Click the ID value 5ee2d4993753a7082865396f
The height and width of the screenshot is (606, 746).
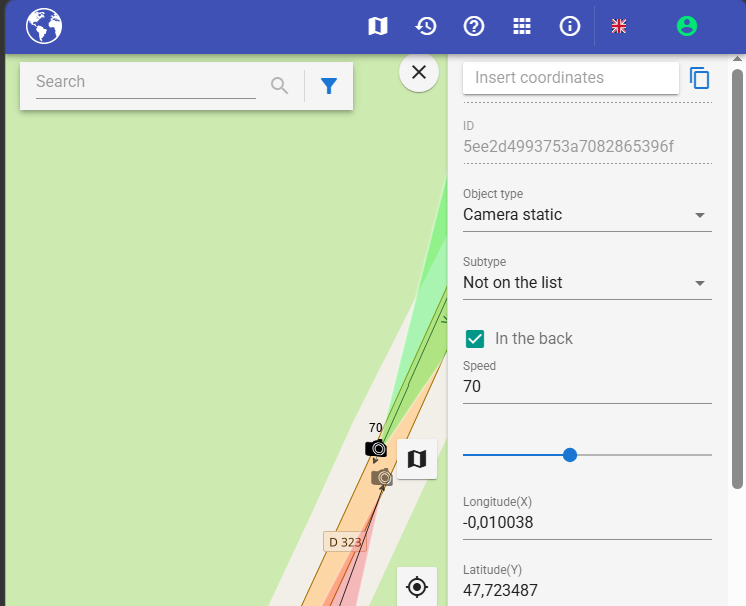click(569, 147)
